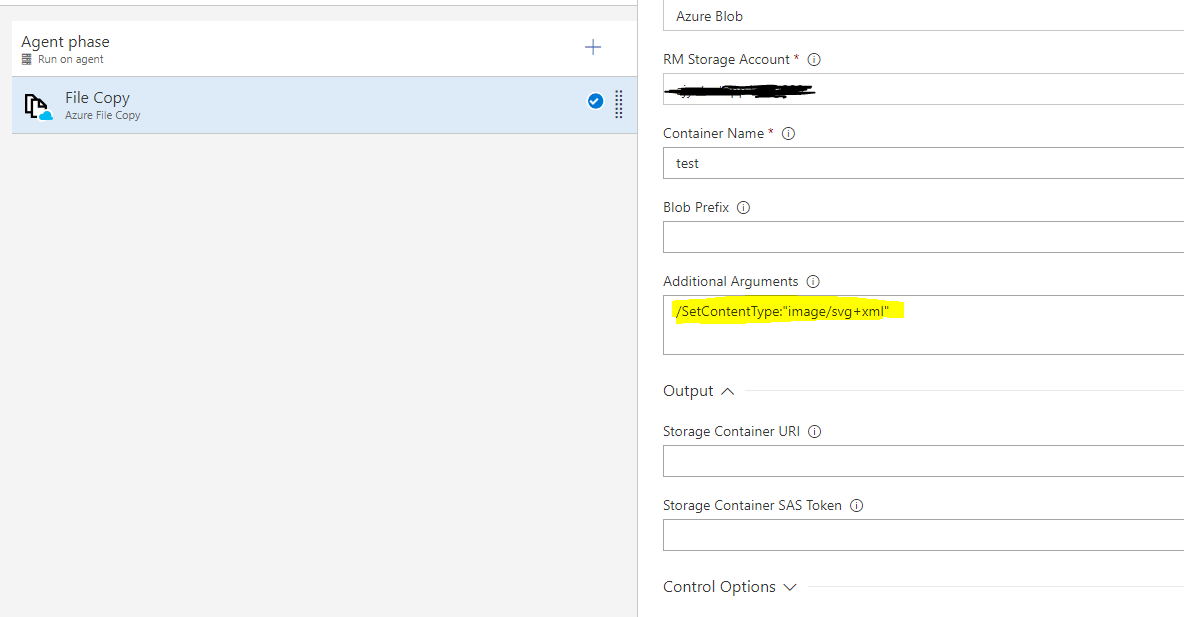1184x617 pixels.
Task: Click the File Copy drag handle dots
Action: click(618, 104)
